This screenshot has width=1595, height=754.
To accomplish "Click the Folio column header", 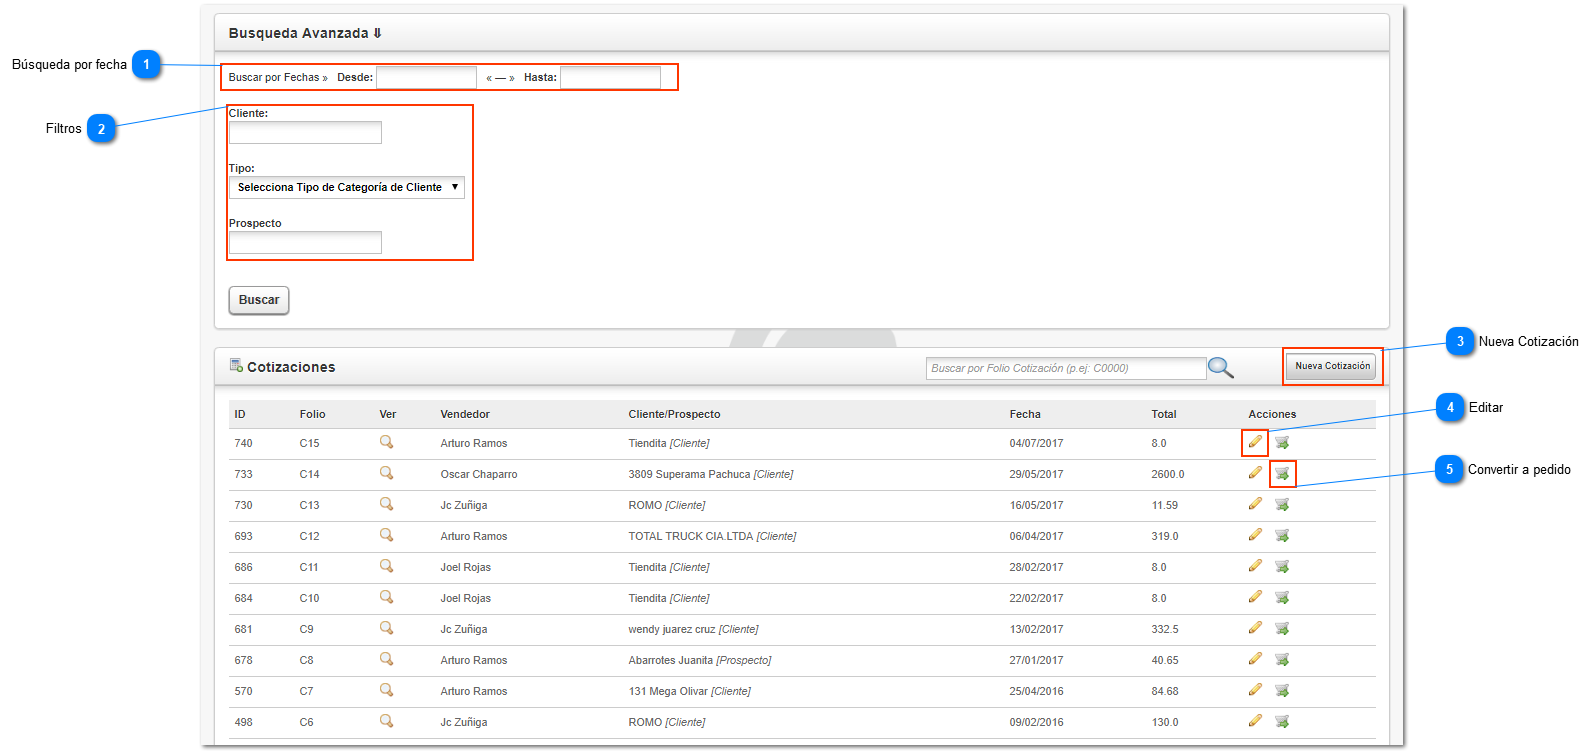I will click(312, 414).
